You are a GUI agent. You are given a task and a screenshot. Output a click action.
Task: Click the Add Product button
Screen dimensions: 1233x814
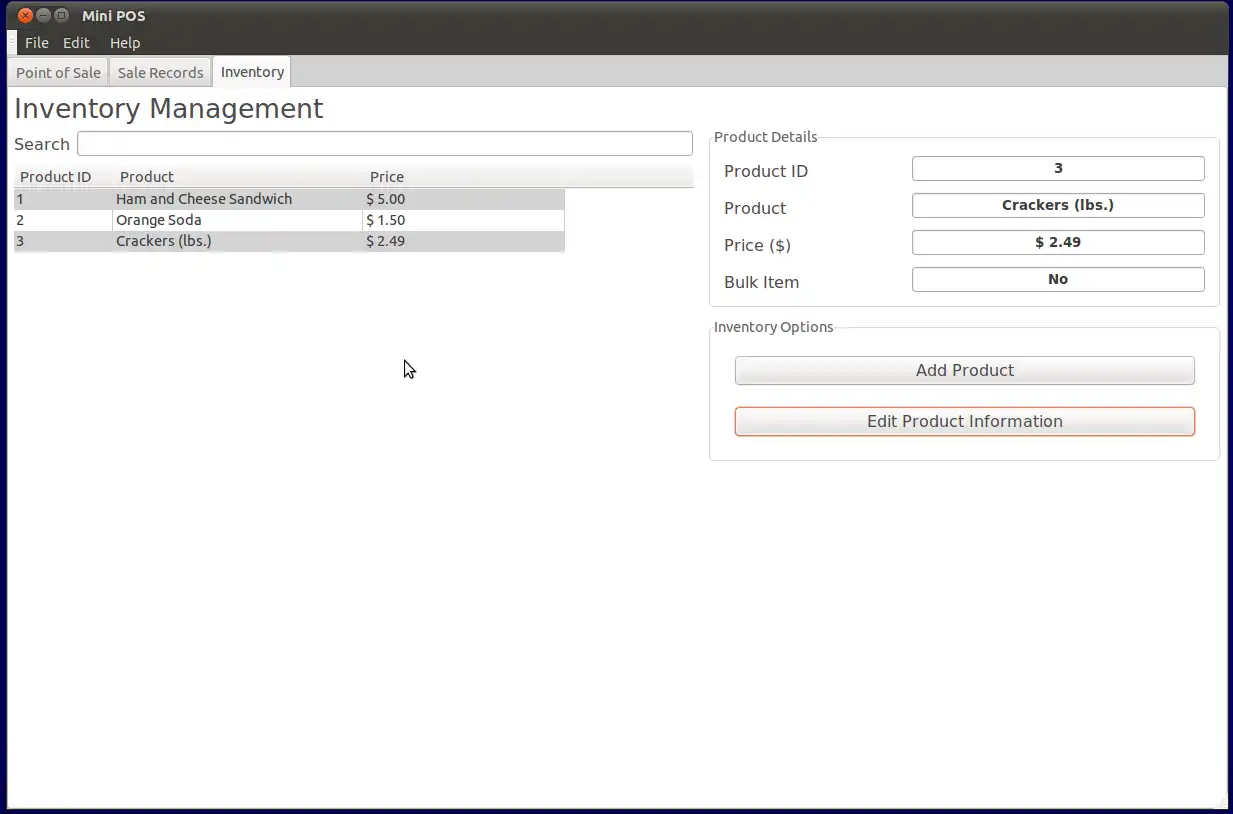(x=964, y=370)
